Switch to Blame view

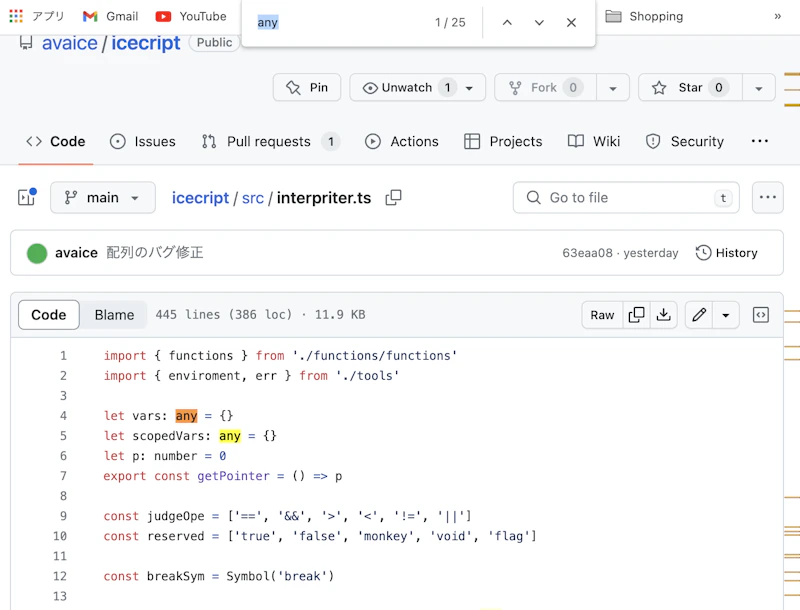pyautogui.click(x=114, y=315)
